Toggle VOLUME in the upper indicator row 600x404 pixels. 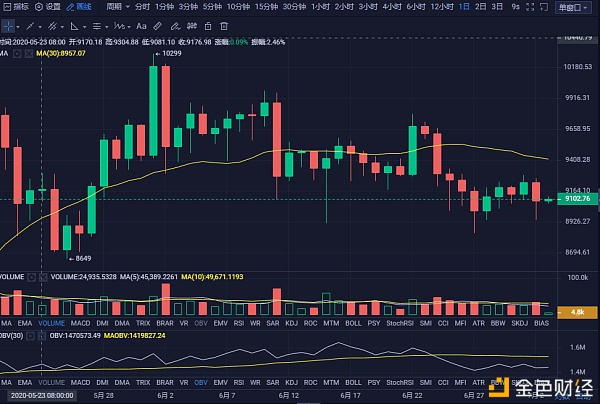(x=51, y=323)
